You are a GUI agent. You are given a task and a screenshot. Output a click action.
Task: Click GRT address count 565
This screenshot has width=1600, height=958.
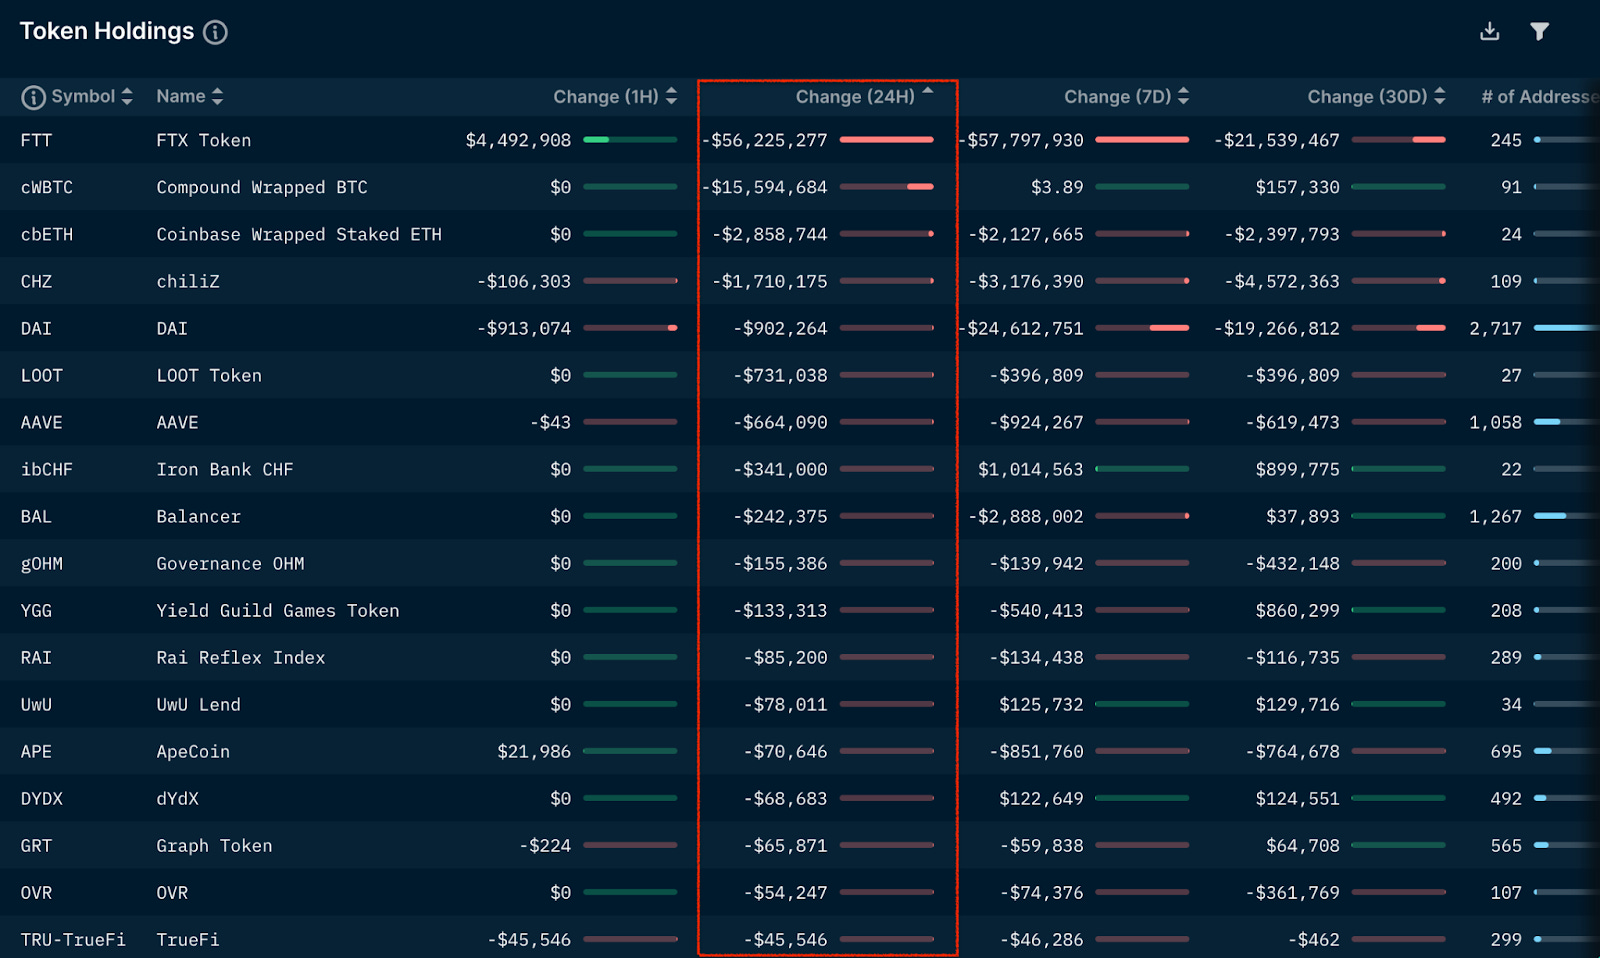click(1506, 845)
